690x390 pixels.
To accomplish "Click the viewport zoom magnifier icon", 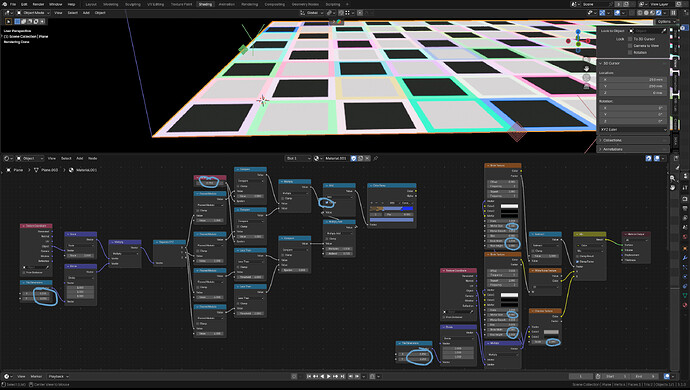I will pyautogui.click(x=587, y=59).
